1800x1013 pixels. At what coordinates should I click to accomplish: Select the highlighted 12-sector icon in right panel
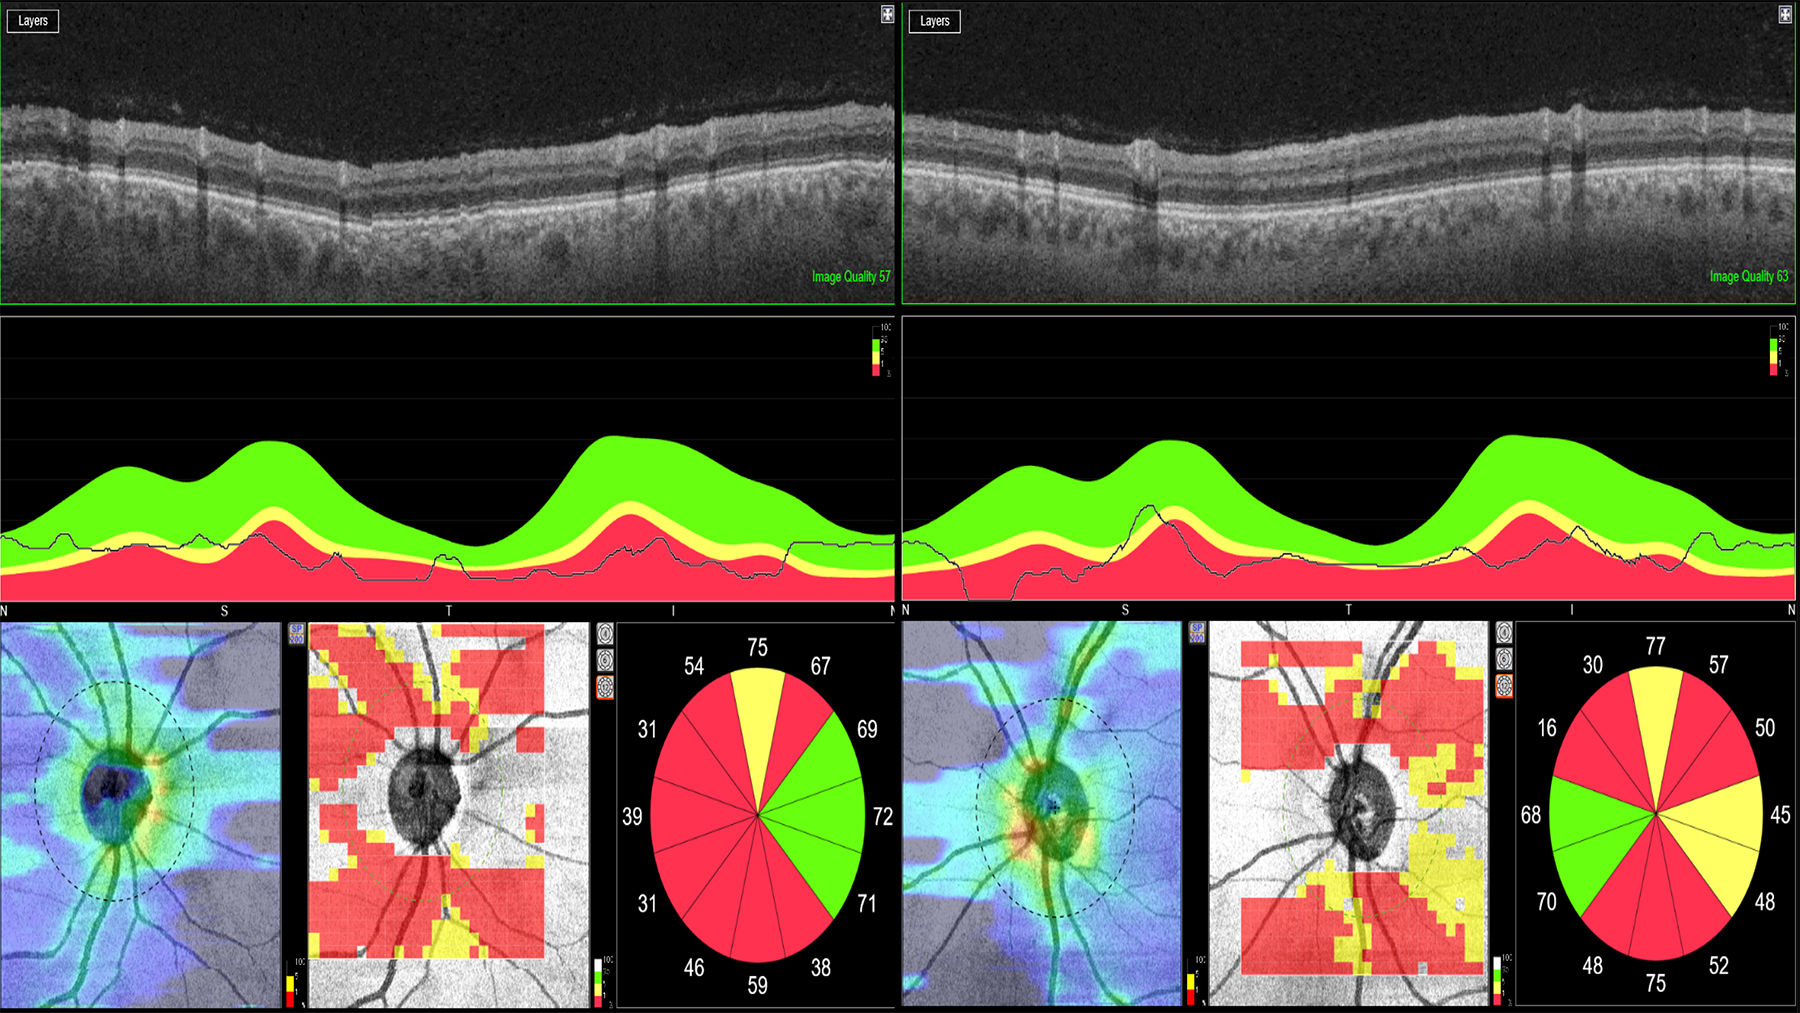(1504, 687)
